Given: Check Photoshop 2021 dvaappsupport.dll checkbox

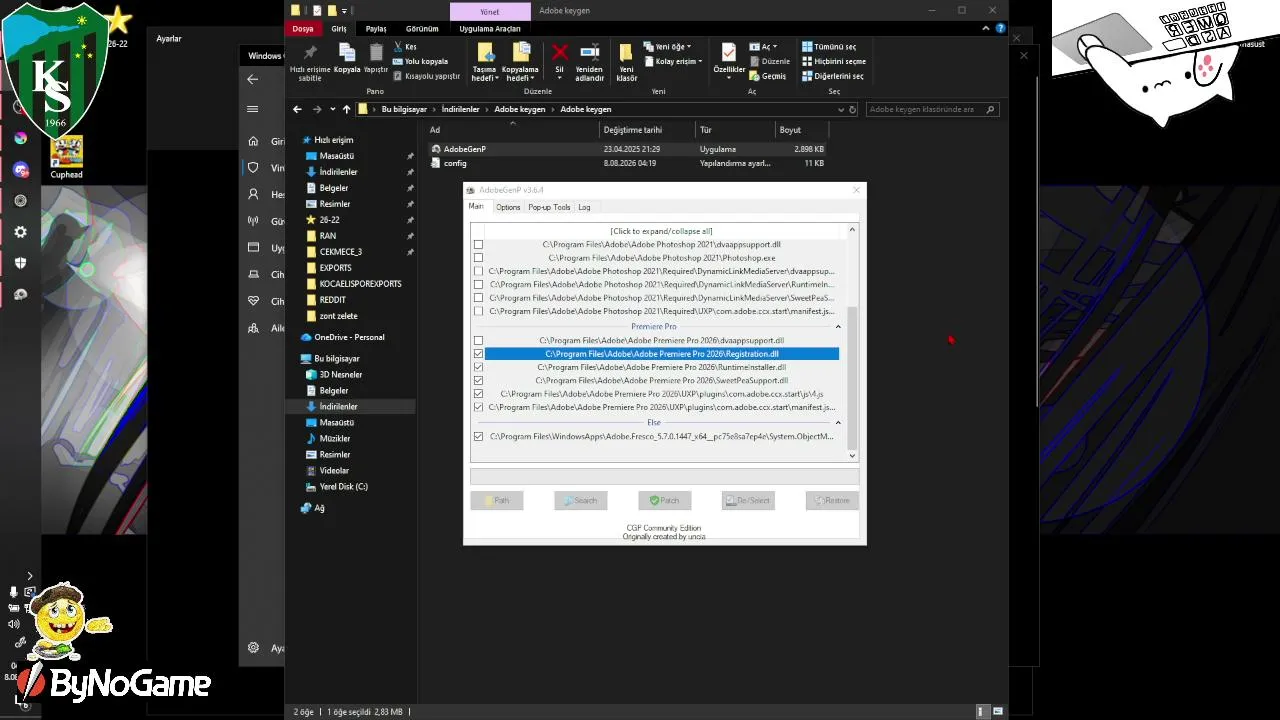Looking at the screenshot, I should point(478,244).
